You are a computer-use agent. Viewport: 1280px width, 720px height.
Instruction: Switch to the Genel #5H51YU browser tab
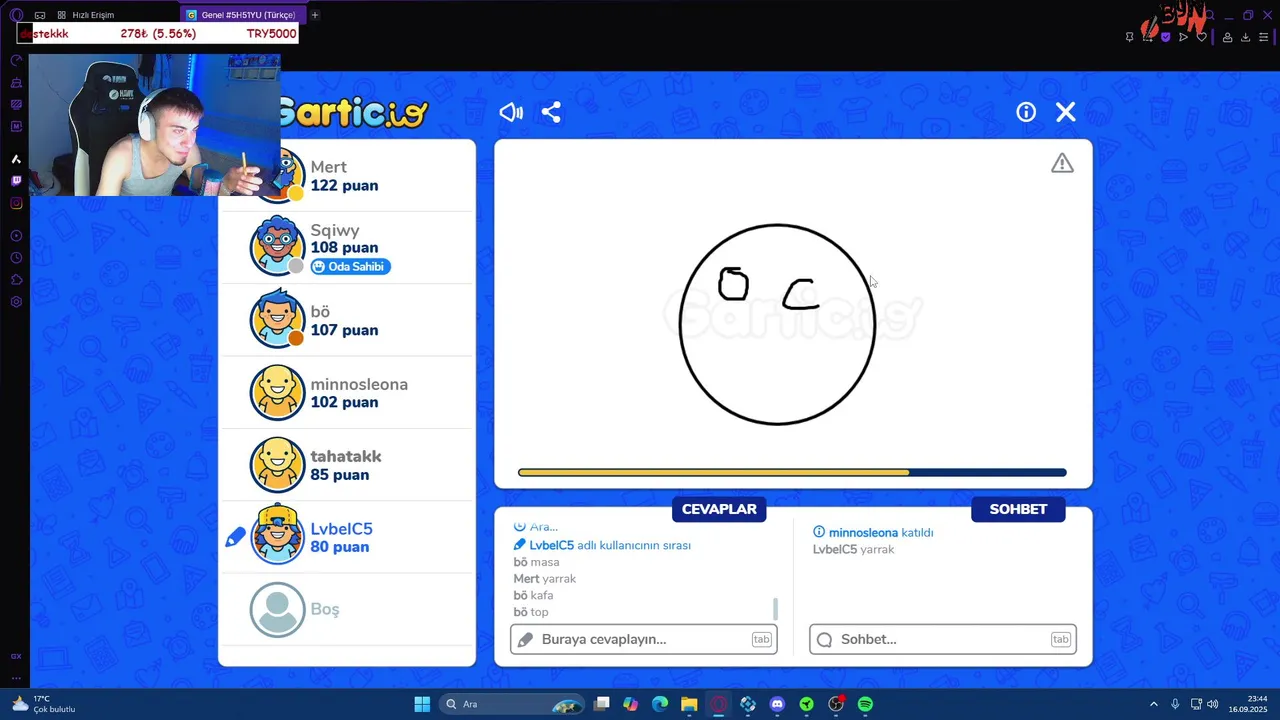point(243,15)
